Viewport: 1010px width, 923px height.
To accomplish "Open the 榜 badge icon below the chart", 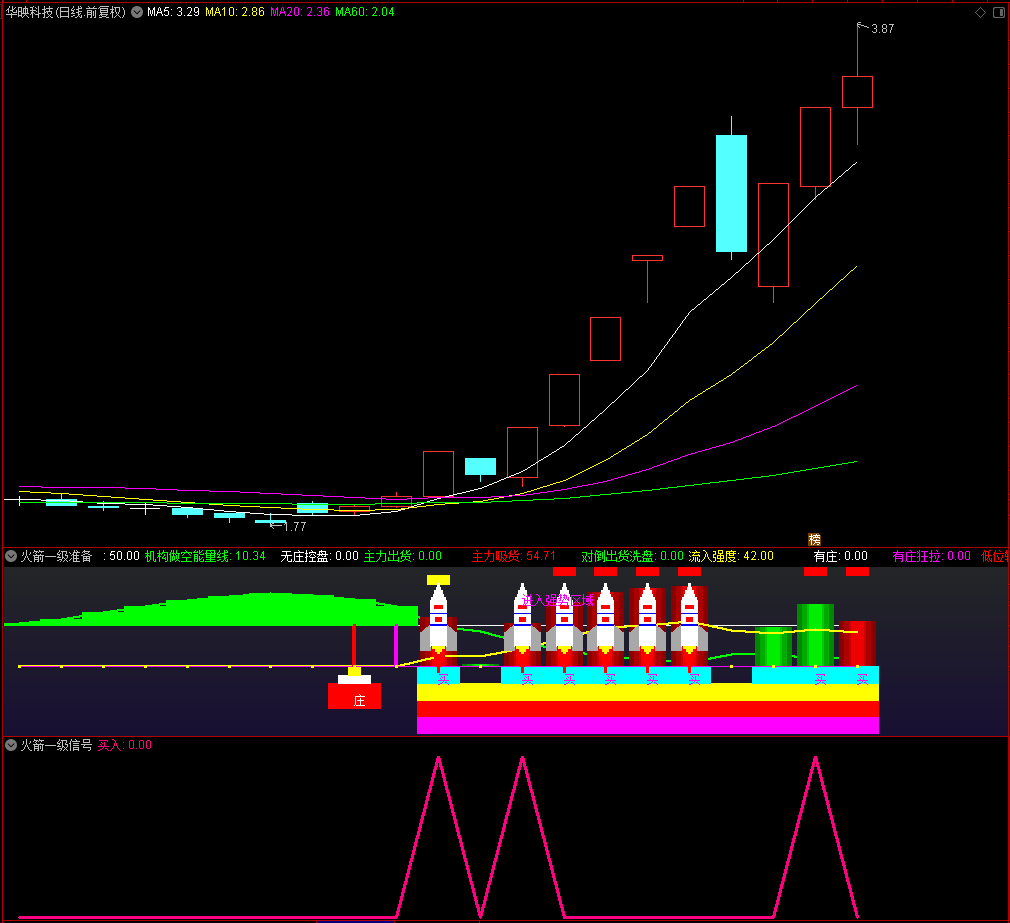I will coord(814,539).
